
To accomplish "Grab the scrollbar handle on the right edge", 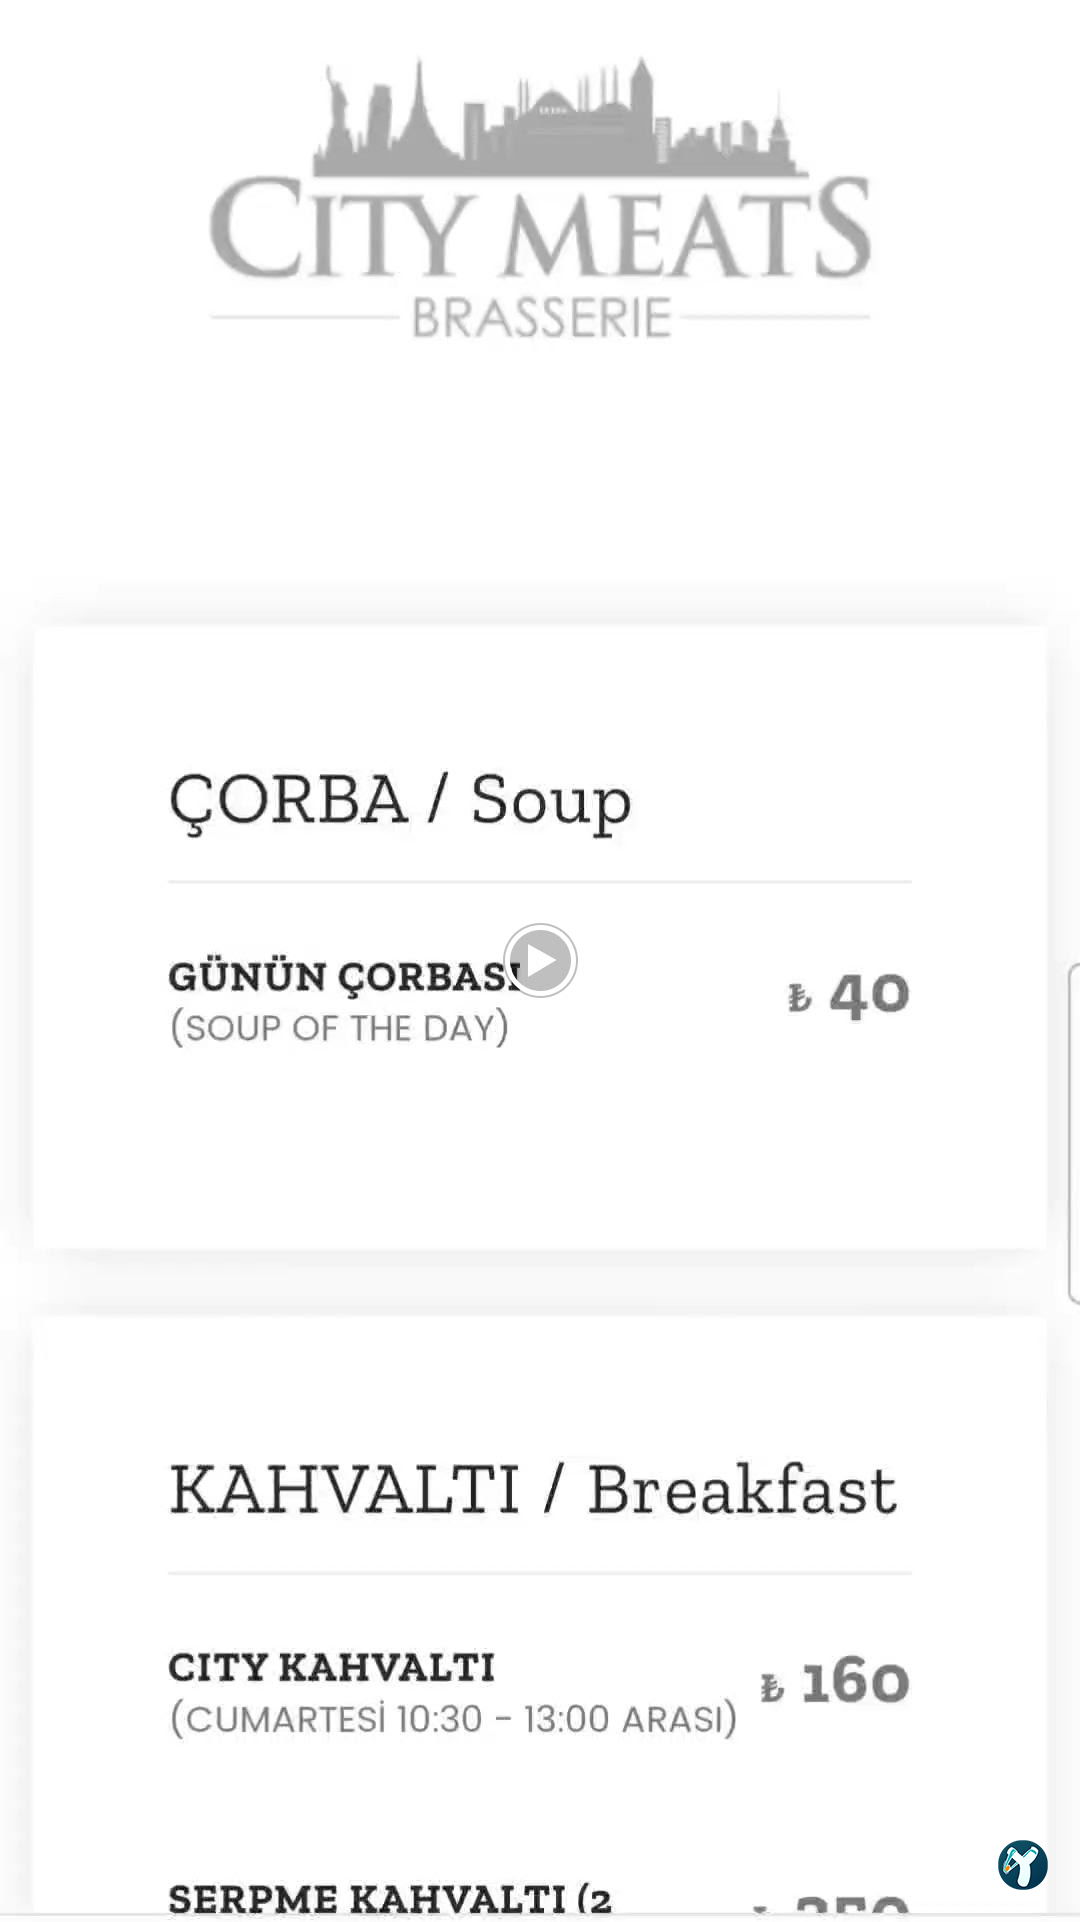I will coord(1074,1133).
